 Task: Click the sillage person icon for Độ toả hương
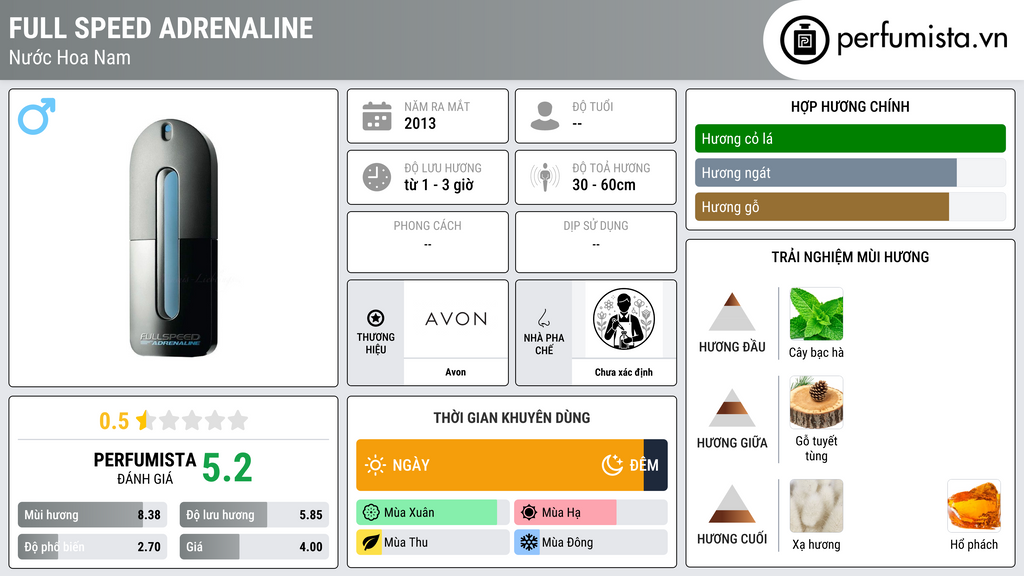[545, 177]
